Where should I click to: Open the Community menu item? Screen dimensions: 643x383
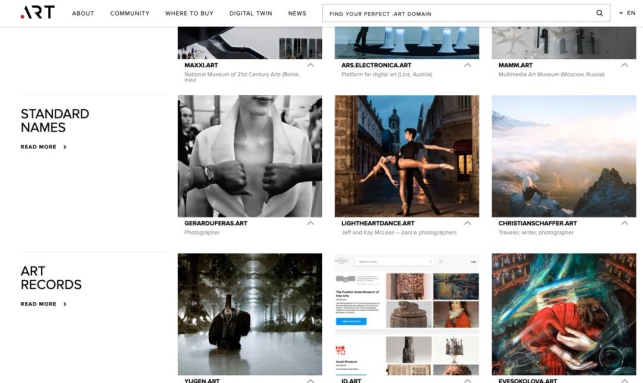[x=130, y=14]
